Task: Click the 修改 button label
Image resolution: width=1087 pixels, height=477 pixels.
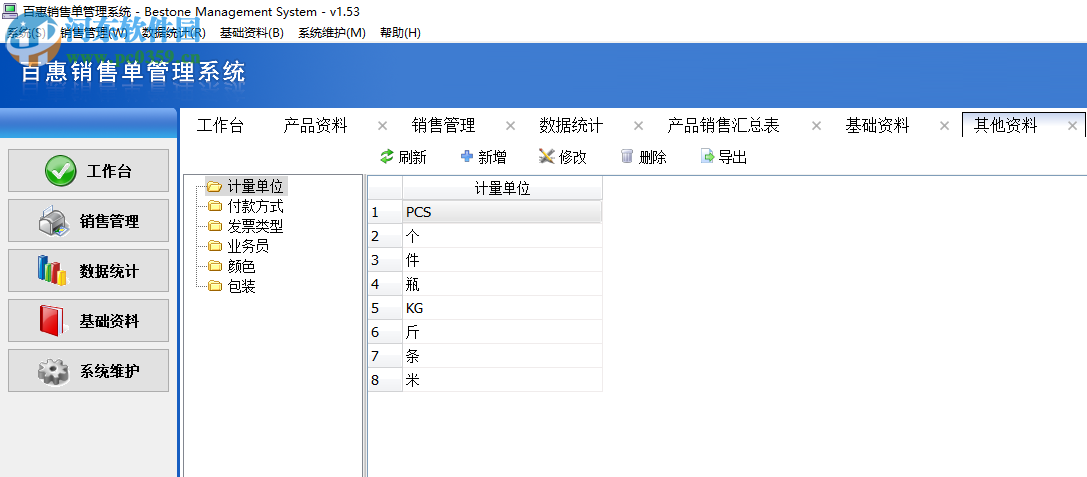Action: (573, 157)
